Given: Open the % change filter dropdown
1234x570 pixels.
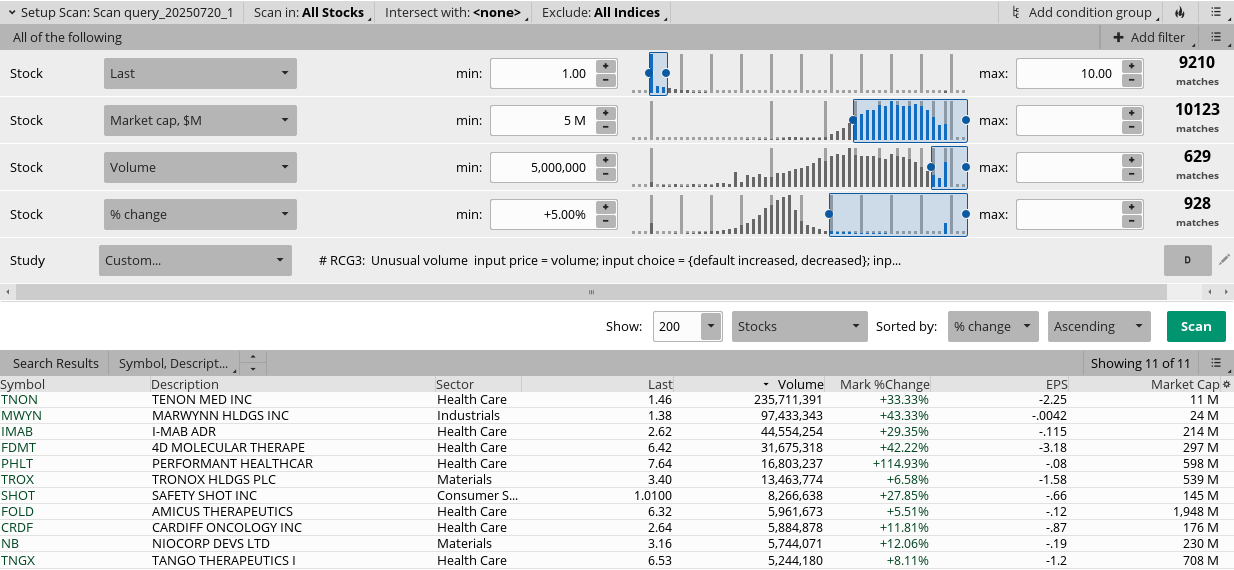Looking at the screenshot, I should tap(200, 214).
